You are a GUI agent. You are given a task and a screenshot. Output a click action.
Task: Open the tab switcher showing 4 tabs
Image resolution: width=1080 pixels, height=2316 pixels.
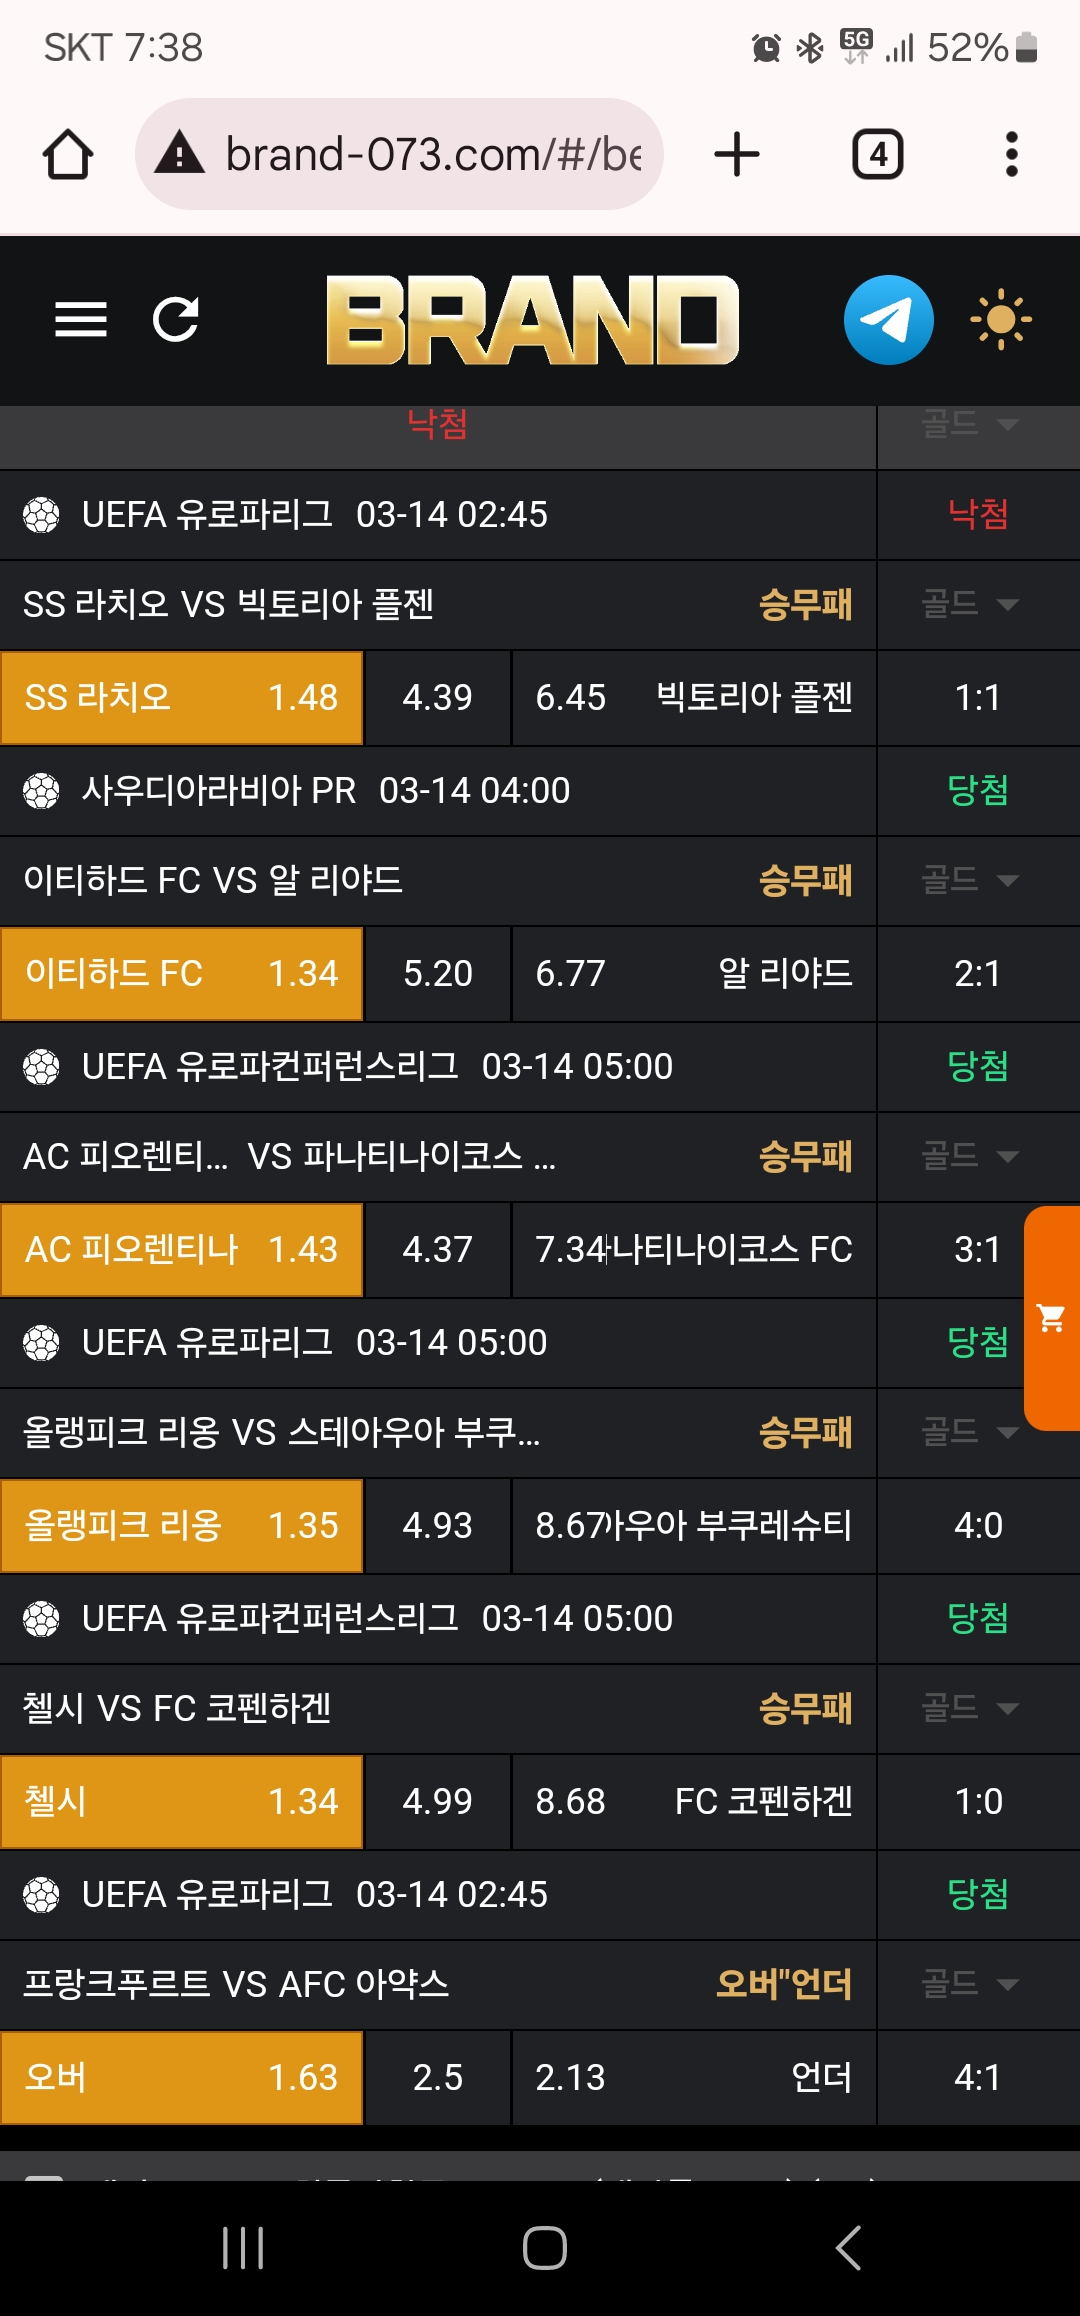coord(877,155)
